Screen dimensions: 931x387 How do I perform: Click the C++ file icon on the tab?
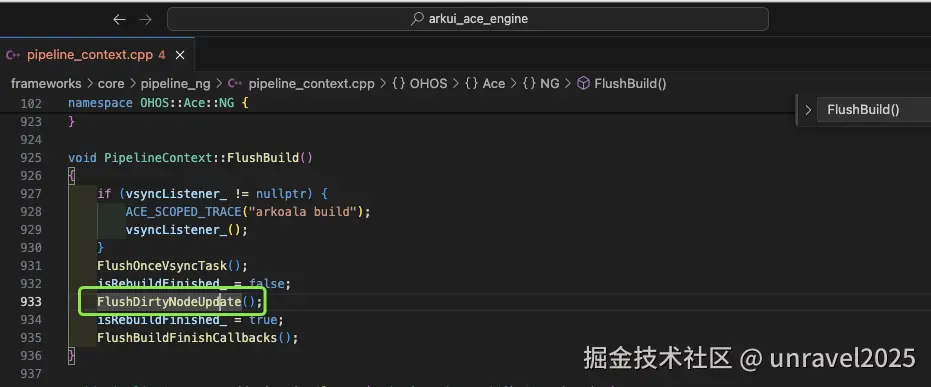[13, 55]
